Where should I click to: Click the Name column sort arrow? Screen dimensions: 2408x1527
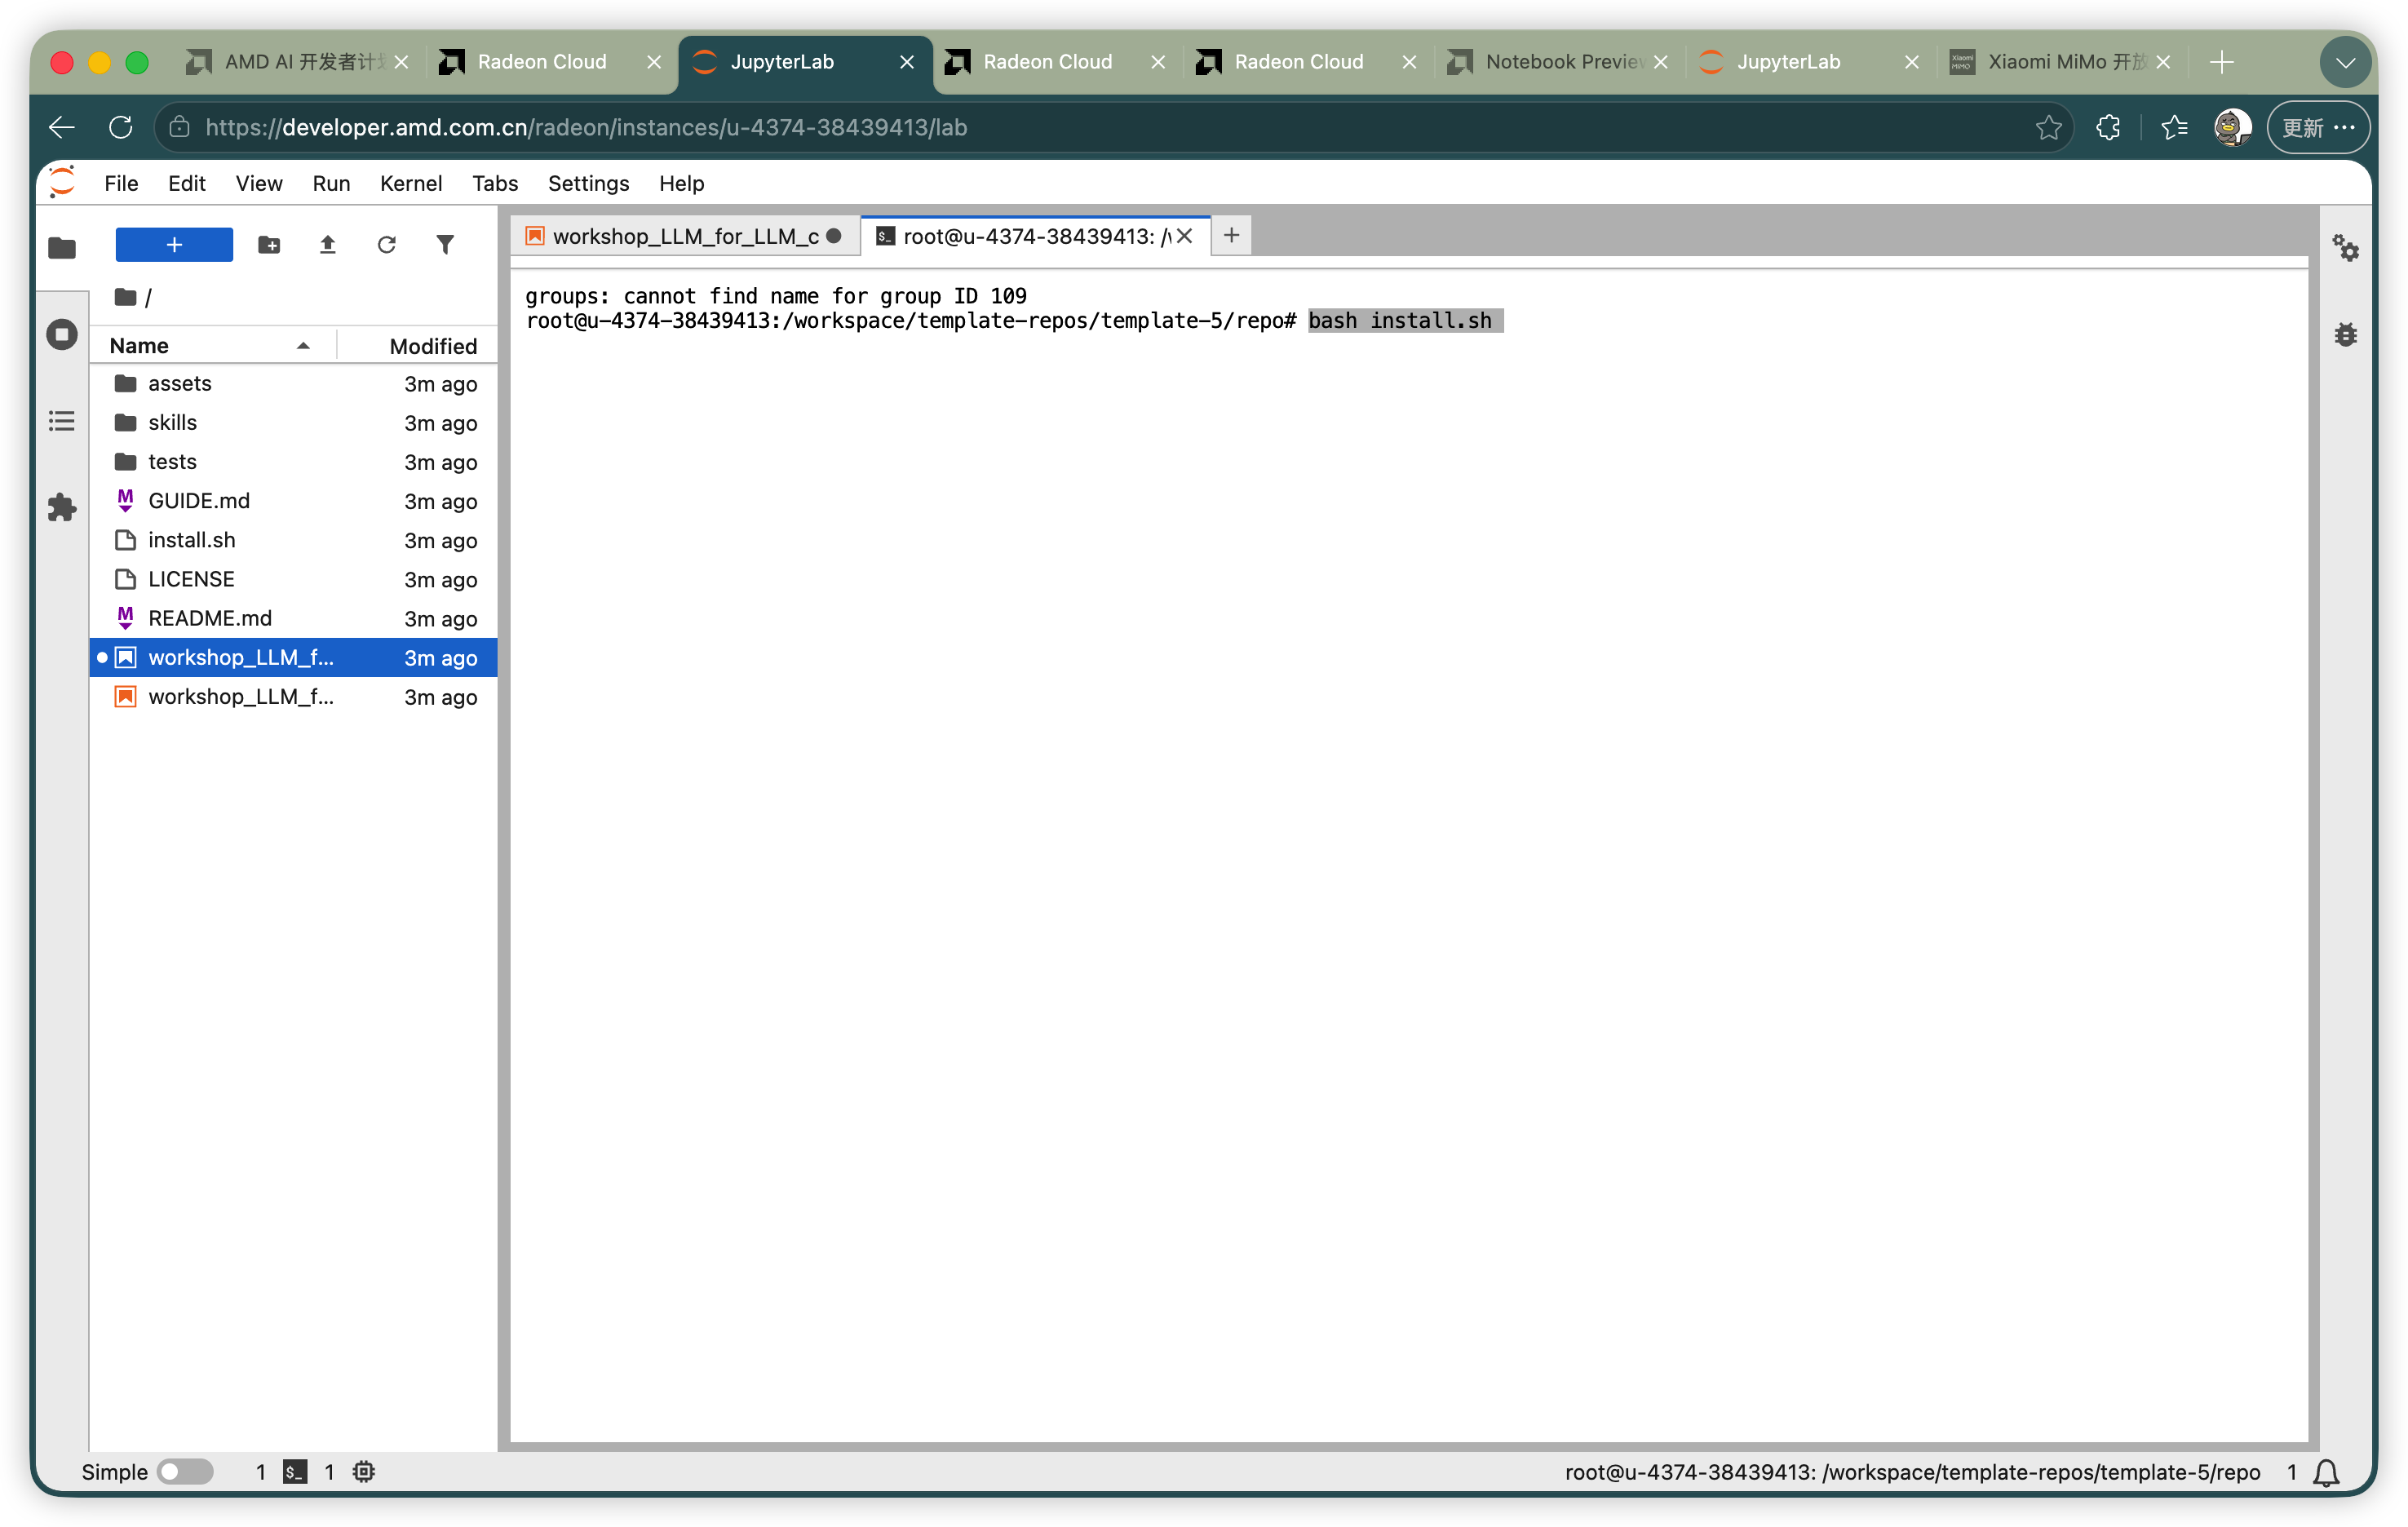[303, 346]
